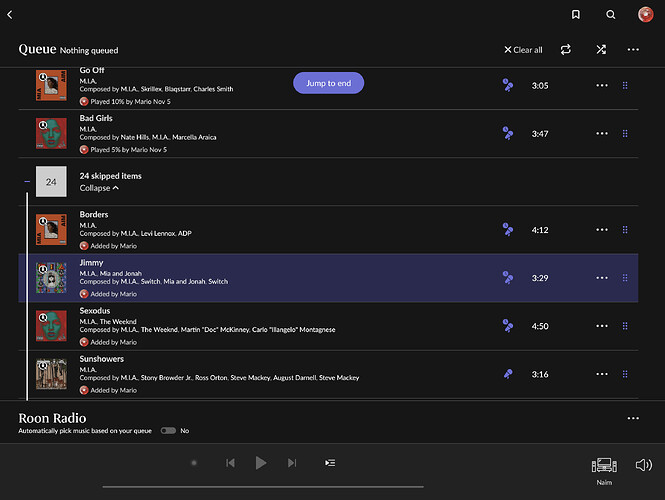
Task: Toggle queue loop mode
Action: pos(565,50)
